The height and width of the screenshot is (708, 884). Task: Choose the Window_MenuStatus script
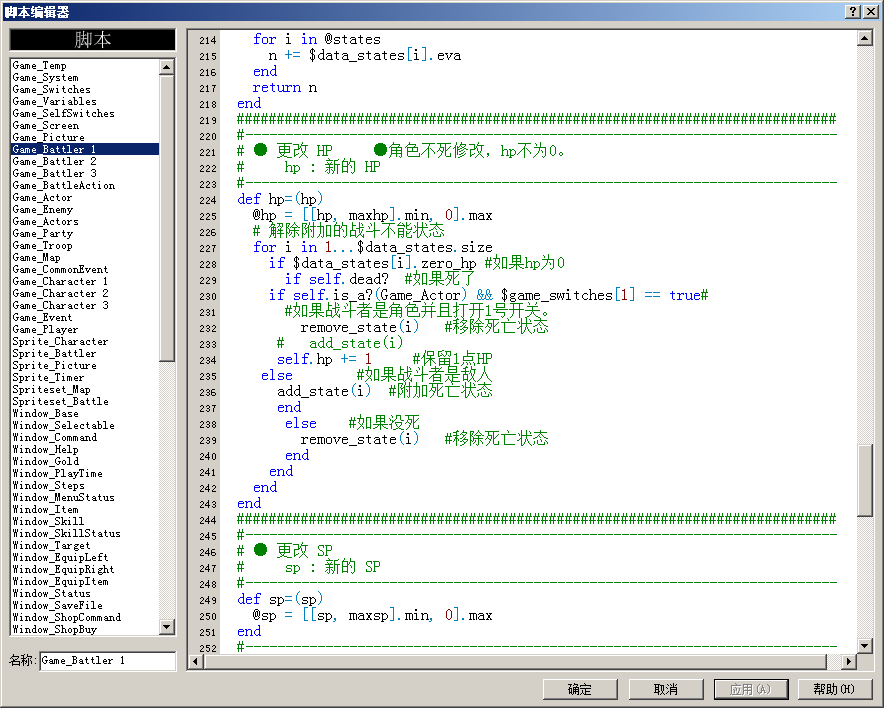tap(85, 497)
